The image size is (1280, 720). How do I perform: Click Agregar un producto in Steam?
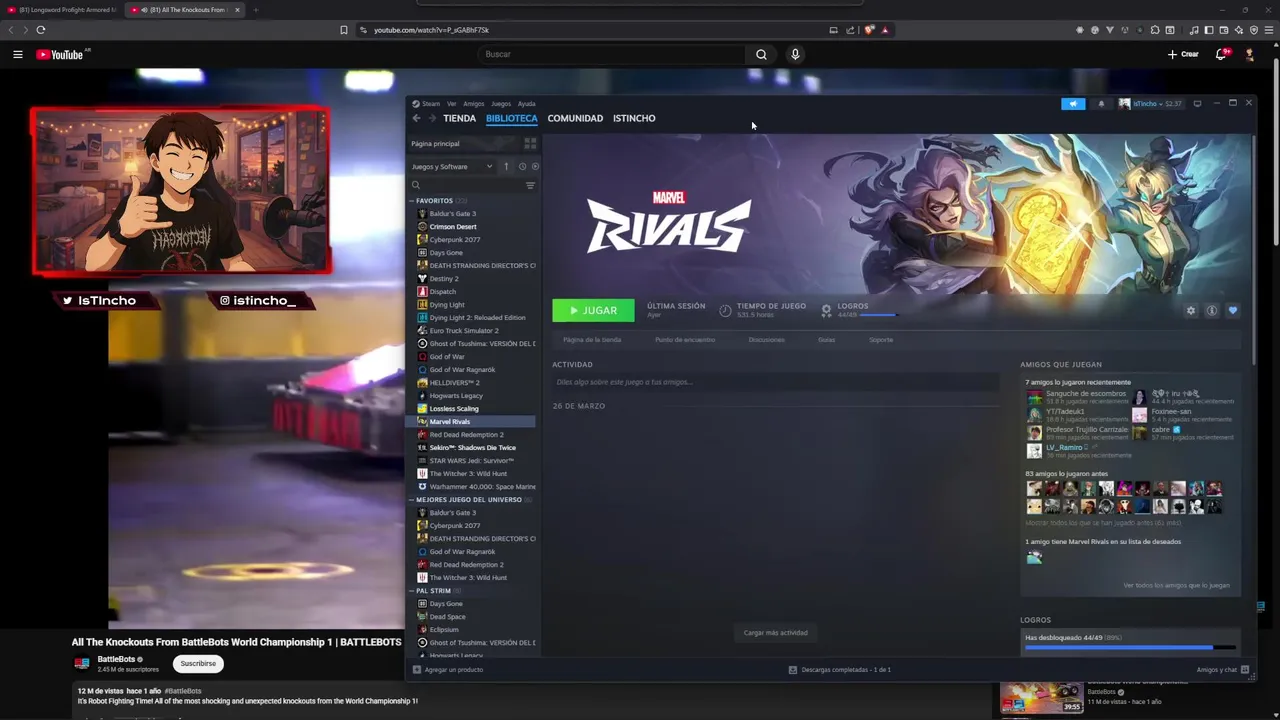coord(448,669)
